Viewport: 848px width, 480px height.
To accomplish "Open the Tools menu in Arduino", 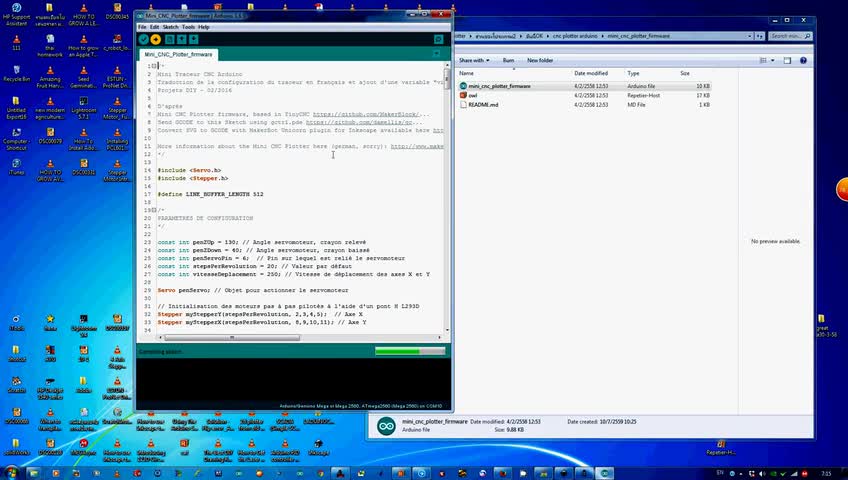I will pos(188,27).
